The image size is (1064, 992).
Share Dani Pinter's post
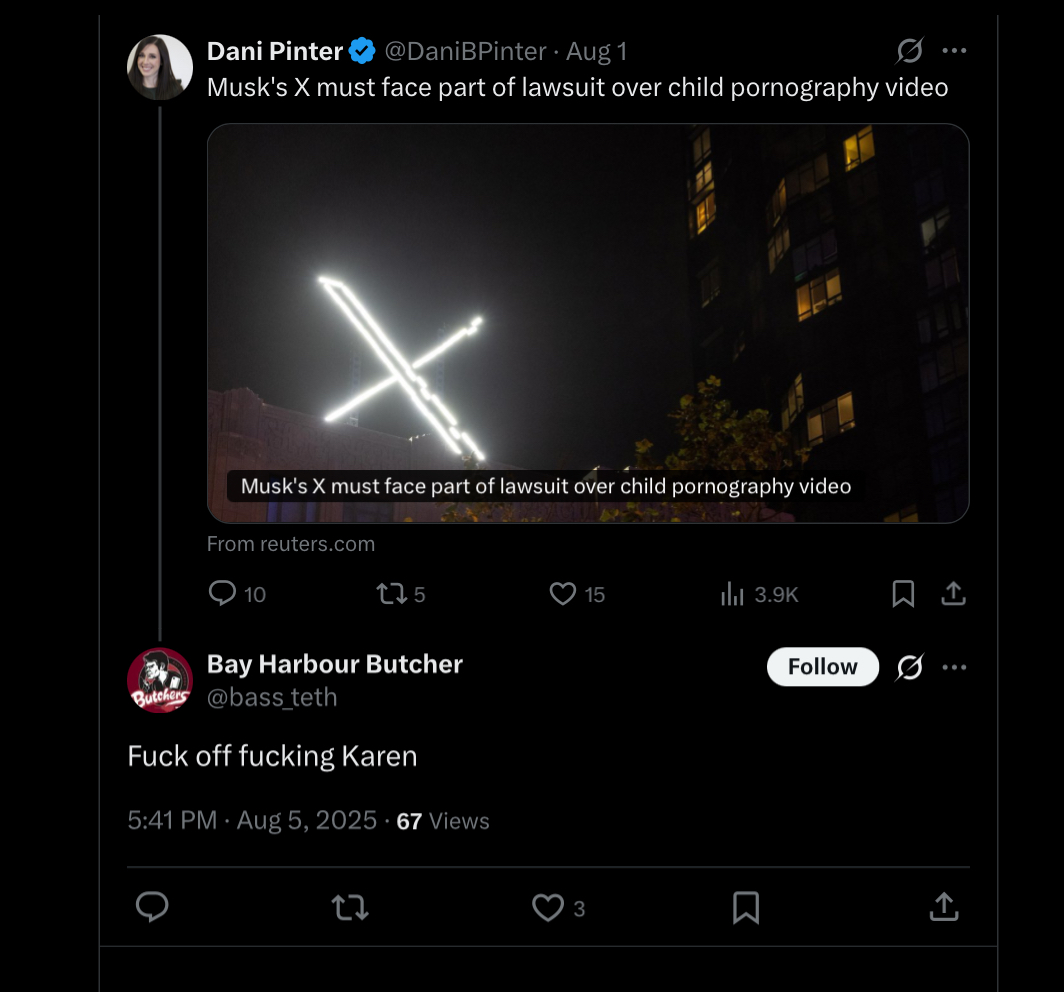click(x=953, y=594)
